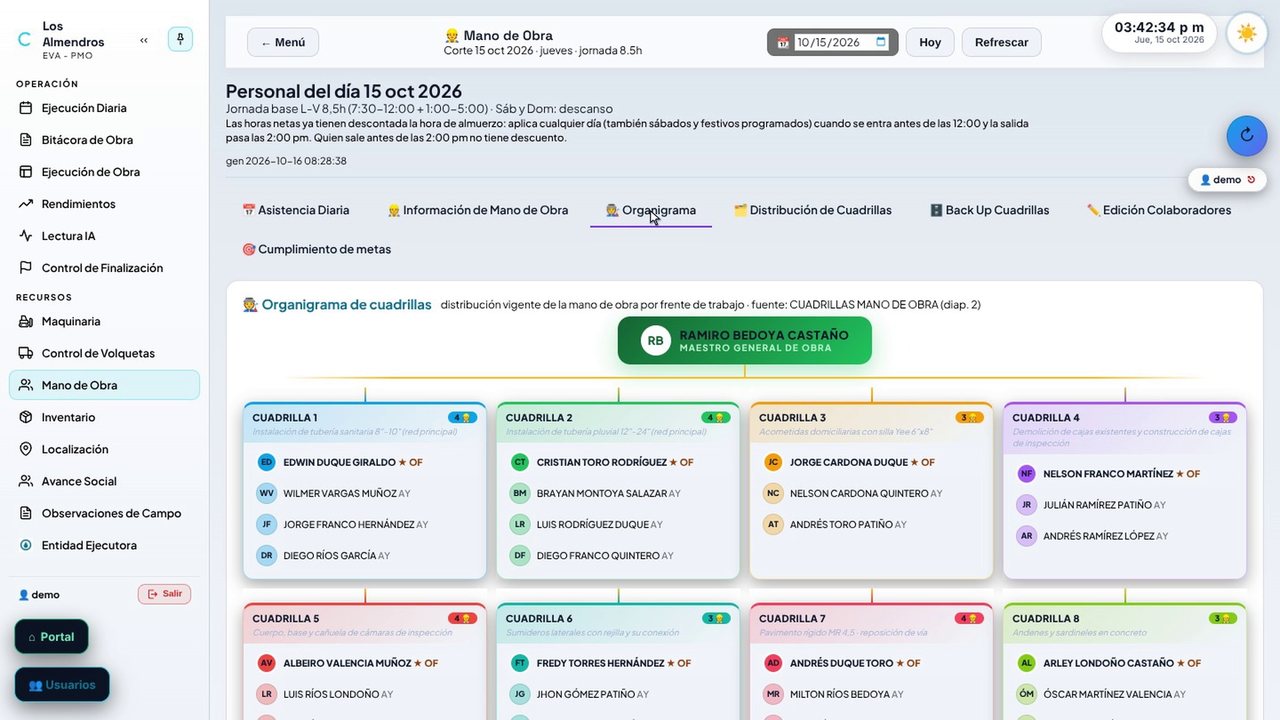The height and width of the screenshot is (720, 1280).
Task: Click the Cuadrilla 5 card title
Action: pyautogui.click(x=286, y=619)
